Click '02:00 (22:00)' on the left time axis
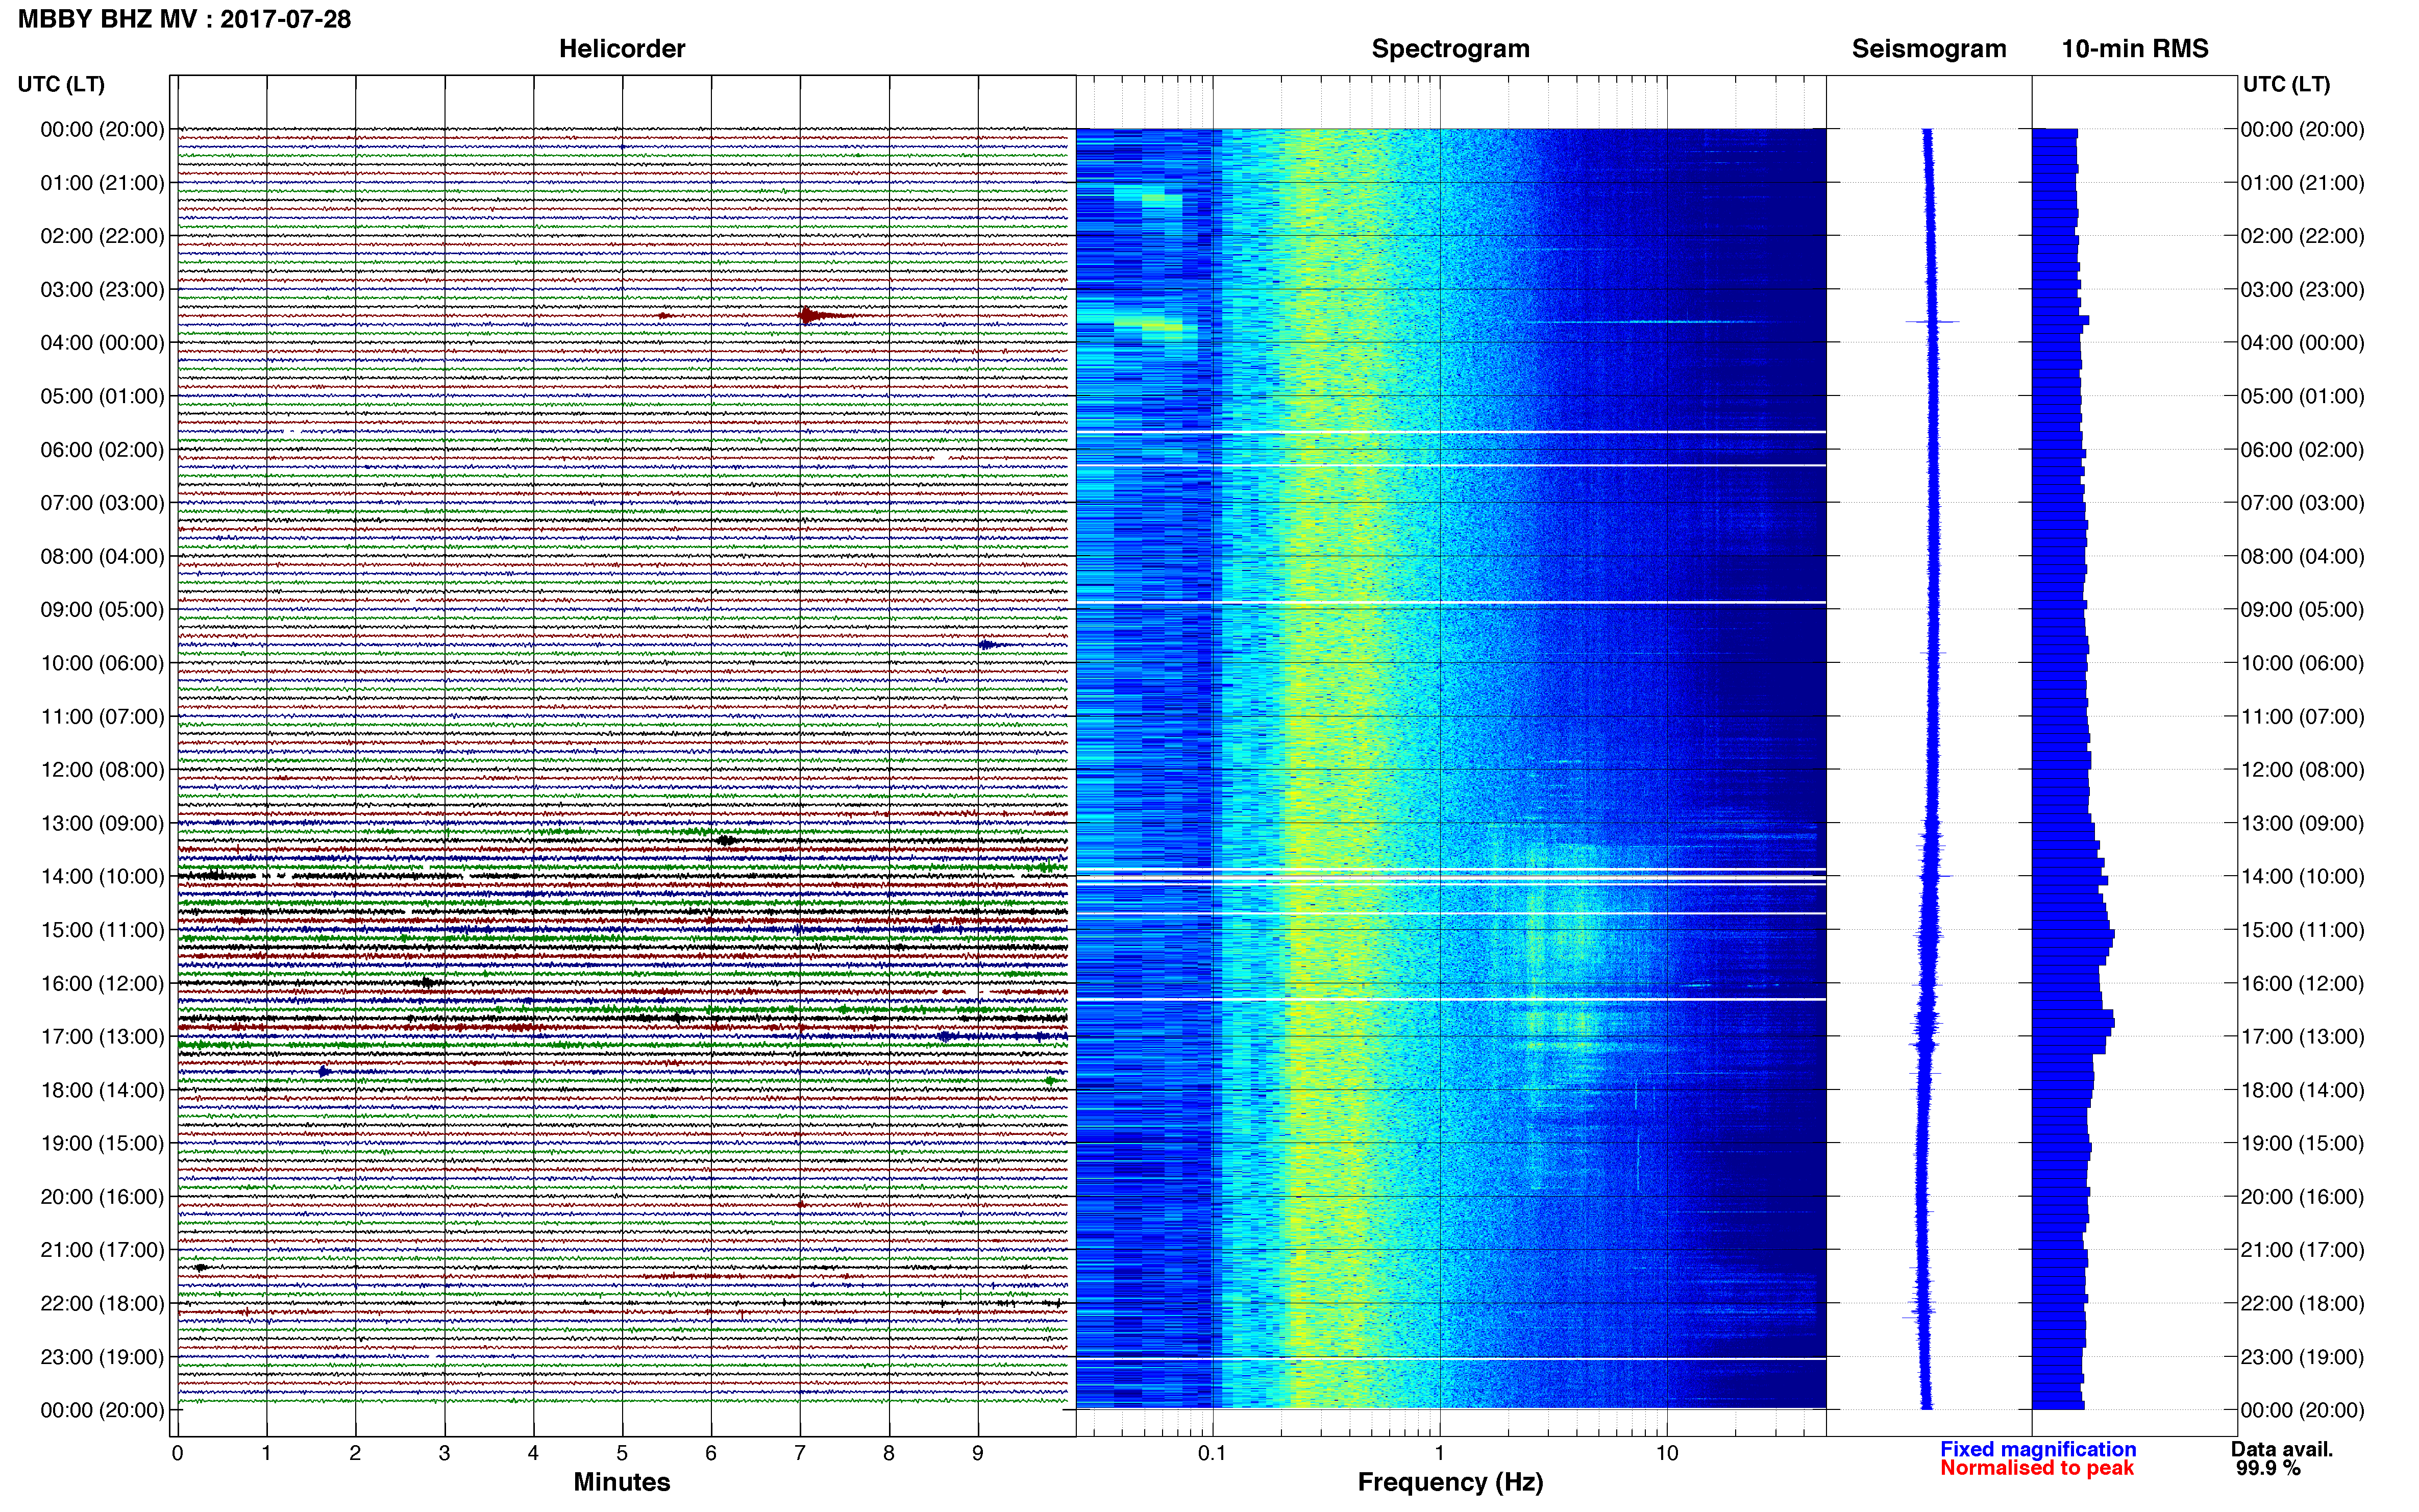Screen dimensions: 2419x1512 [x=102, y=236]
